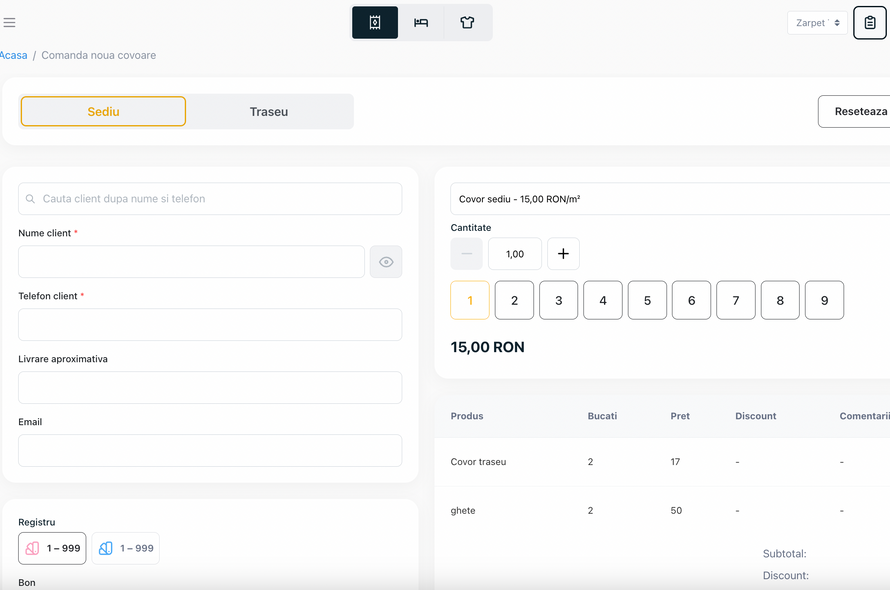890x590 pixels.
Task: Click into the Telefon client field
Action: (x=210, y=325)
